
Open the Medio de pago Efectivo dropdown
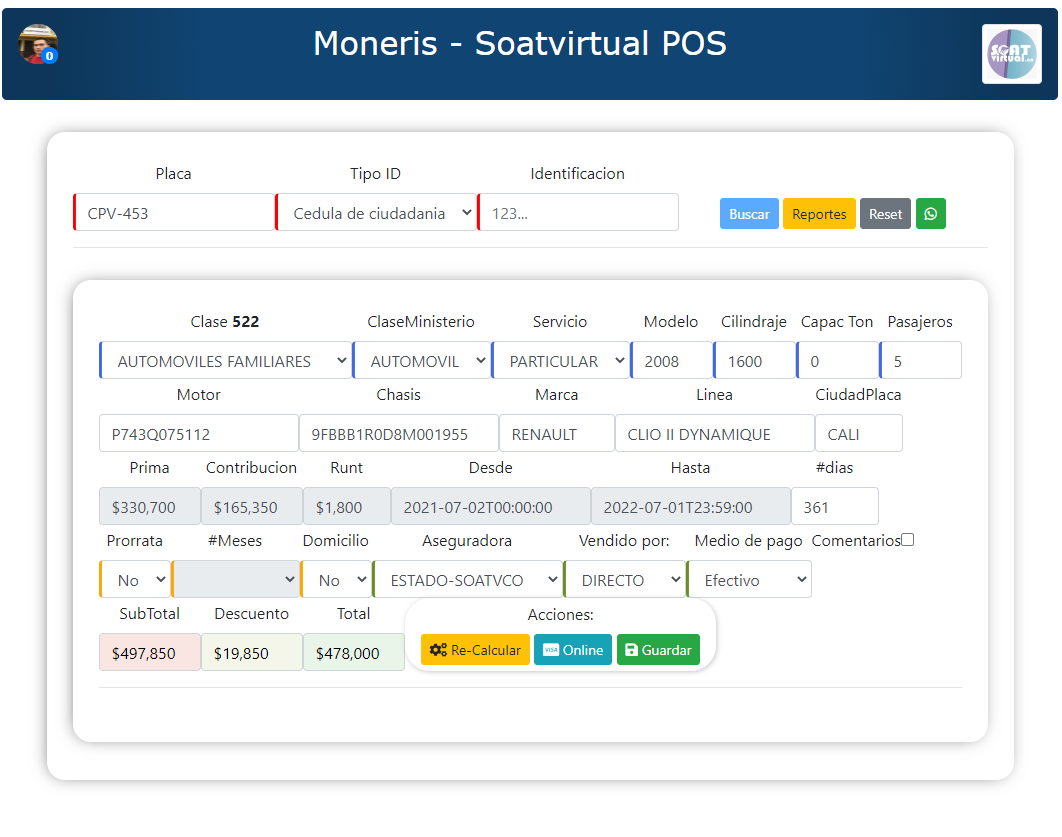[x=749, y=580]
